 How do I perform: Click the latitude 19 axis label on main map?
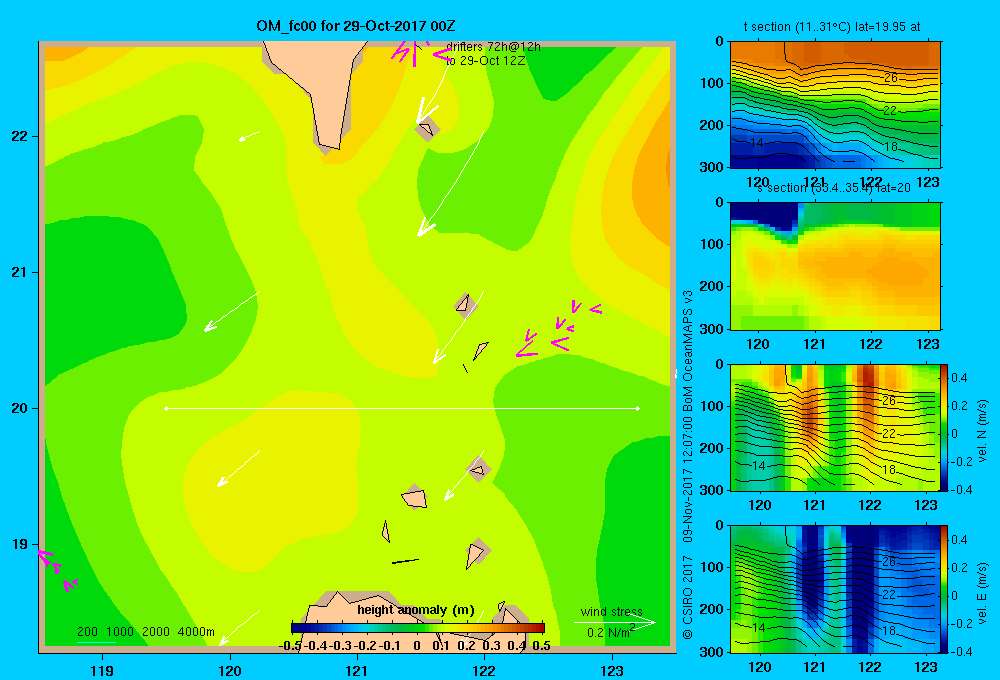tap(20, 544)
